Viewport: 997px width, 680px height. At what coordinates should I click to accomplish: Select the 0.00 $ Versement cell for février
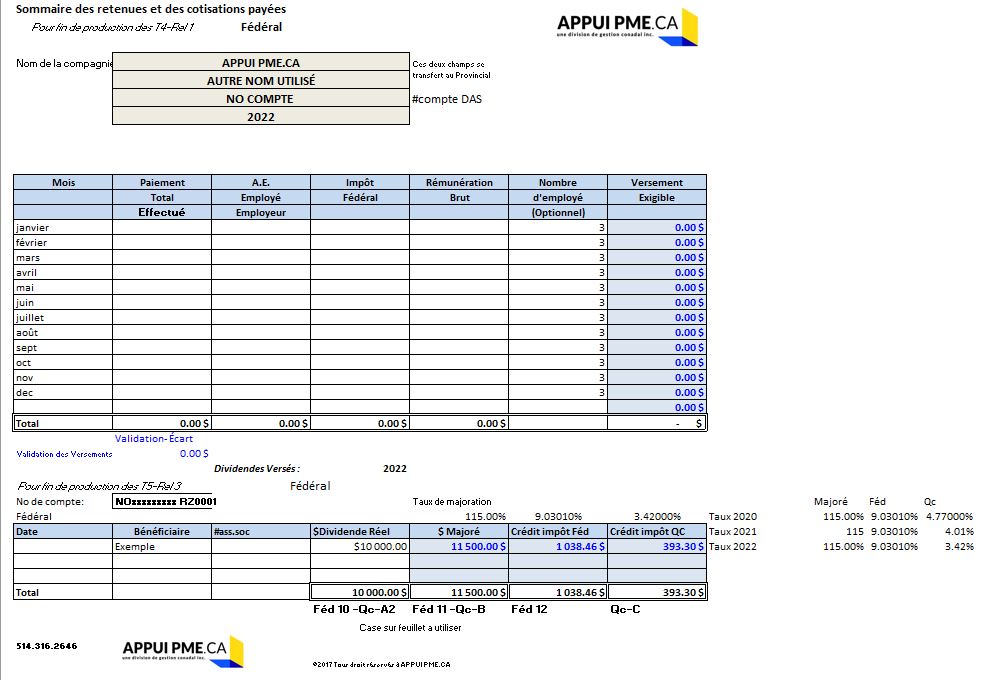click(x=657, y=242)
